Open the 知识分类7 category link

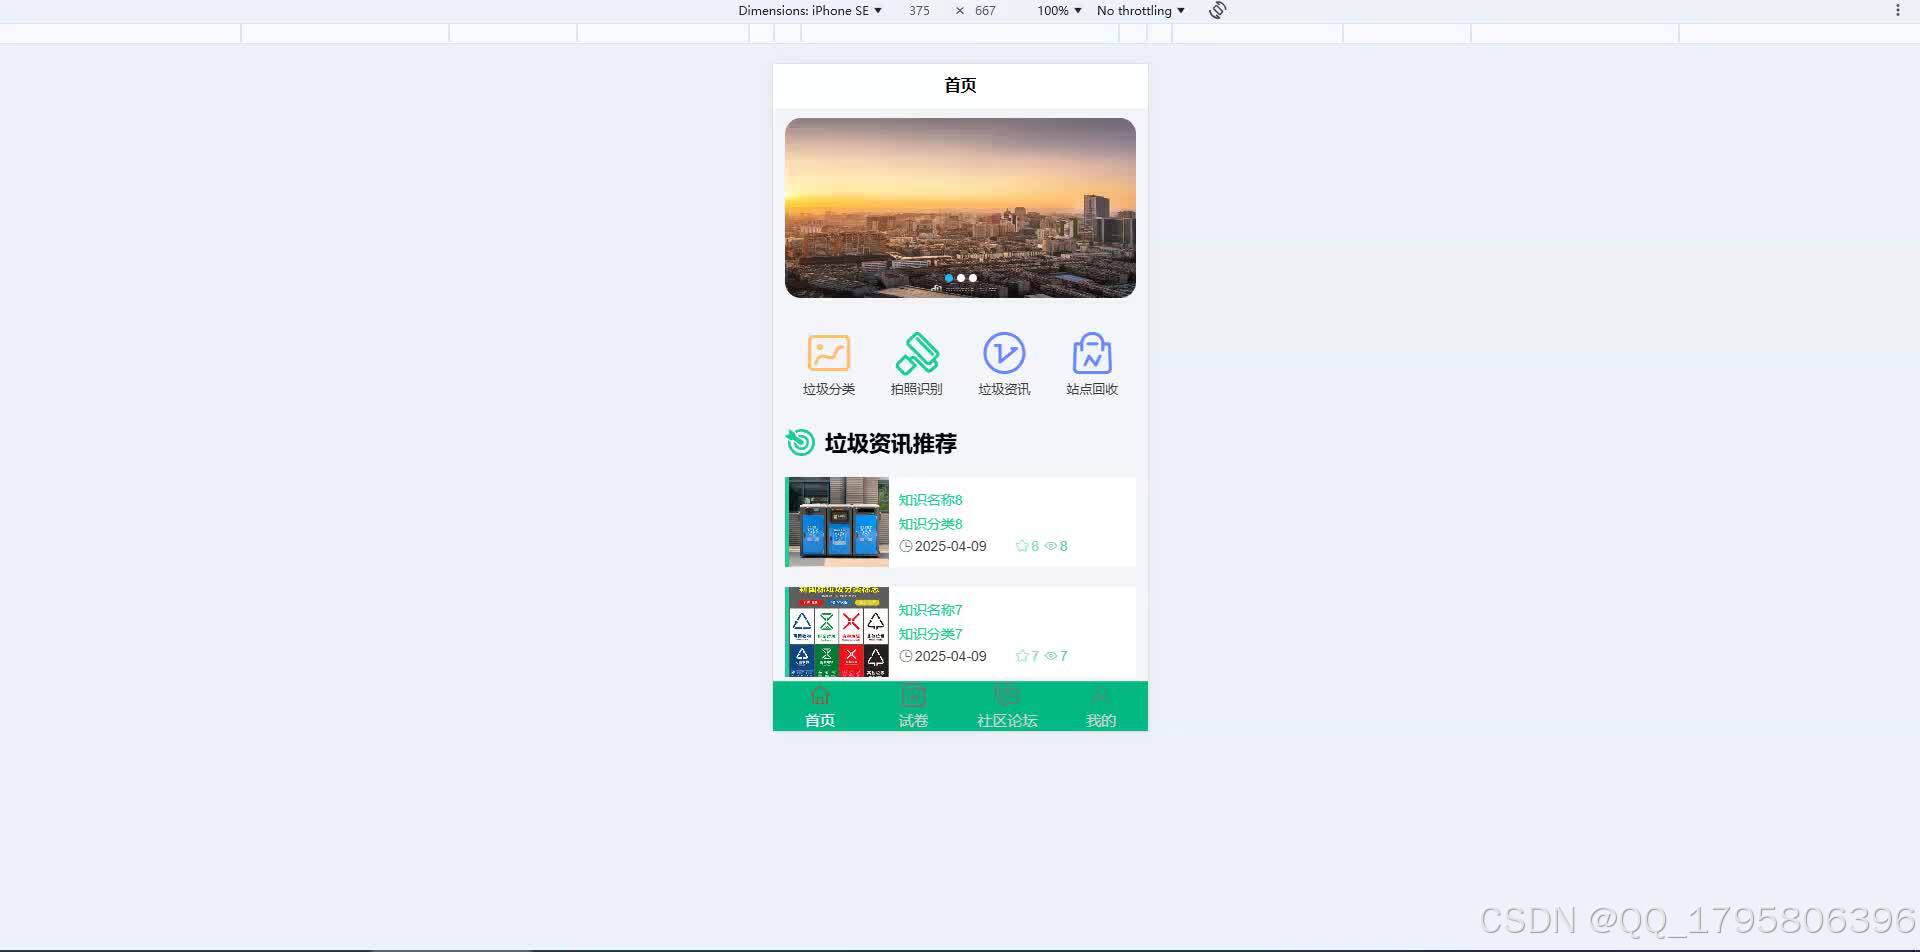[x=929, y=633]
